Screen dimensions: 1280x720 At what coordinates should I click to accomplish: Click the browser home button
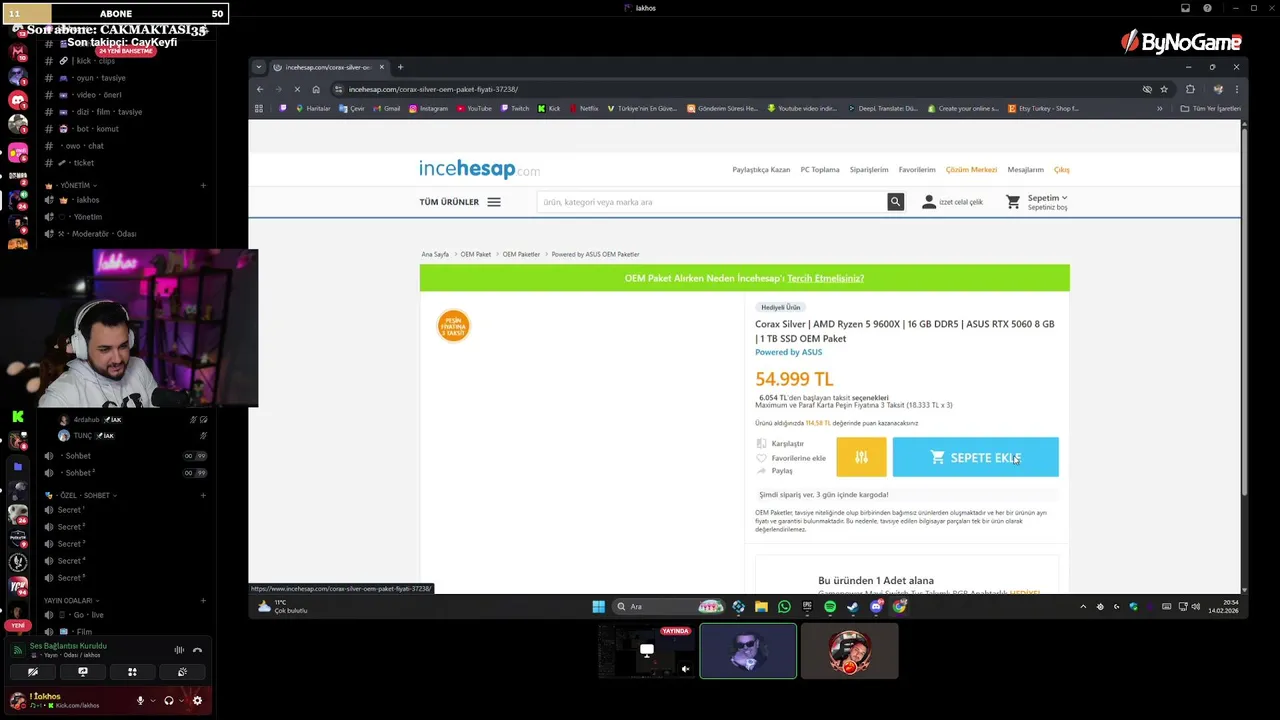316,89
